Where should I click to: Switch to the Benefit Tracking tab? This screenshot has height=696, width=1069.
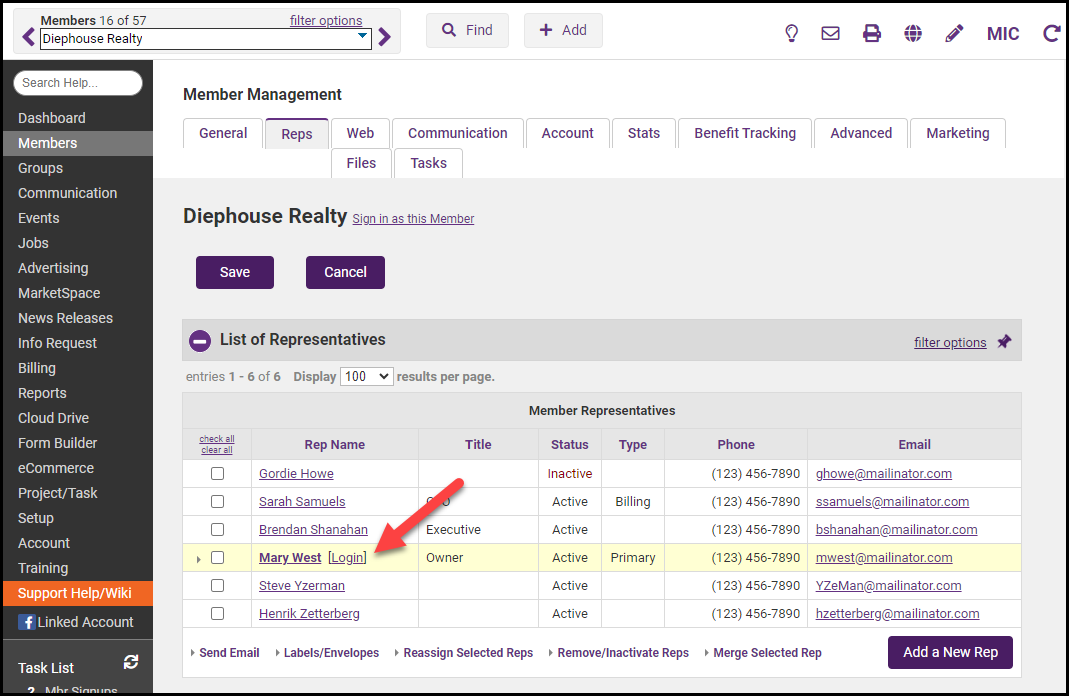745,133
